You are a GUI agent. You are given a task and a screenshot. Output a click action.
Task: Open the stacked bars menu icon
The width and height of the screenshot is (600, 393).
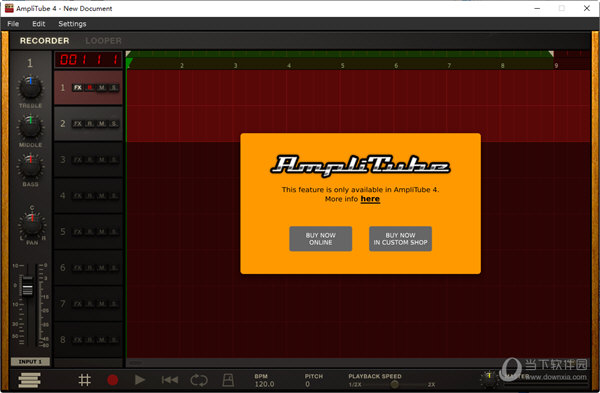(x=29, y=380)
